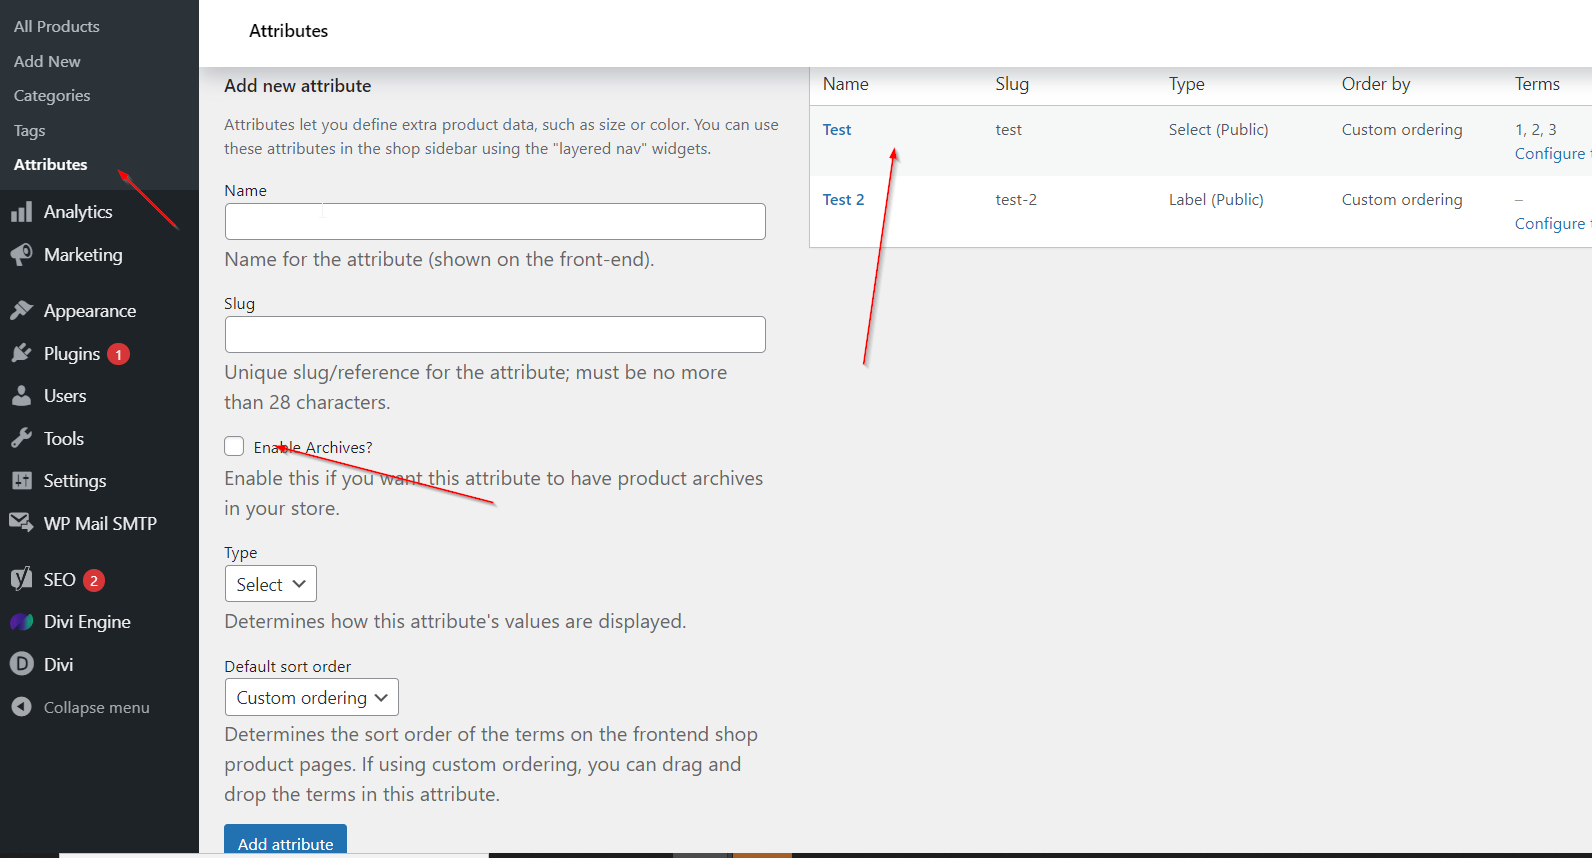Click the Add attribute button
Screen dimensions: 1592x858
coord(285,842)
